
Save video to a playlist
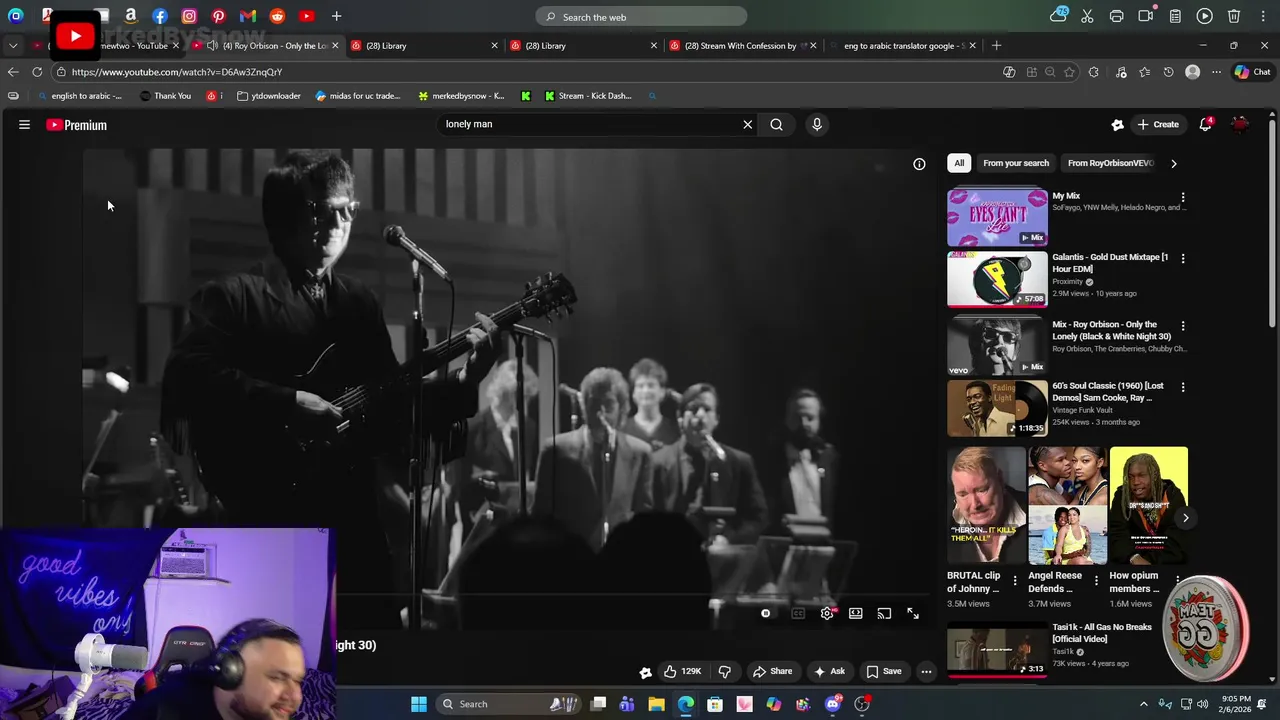coord(884,671)
